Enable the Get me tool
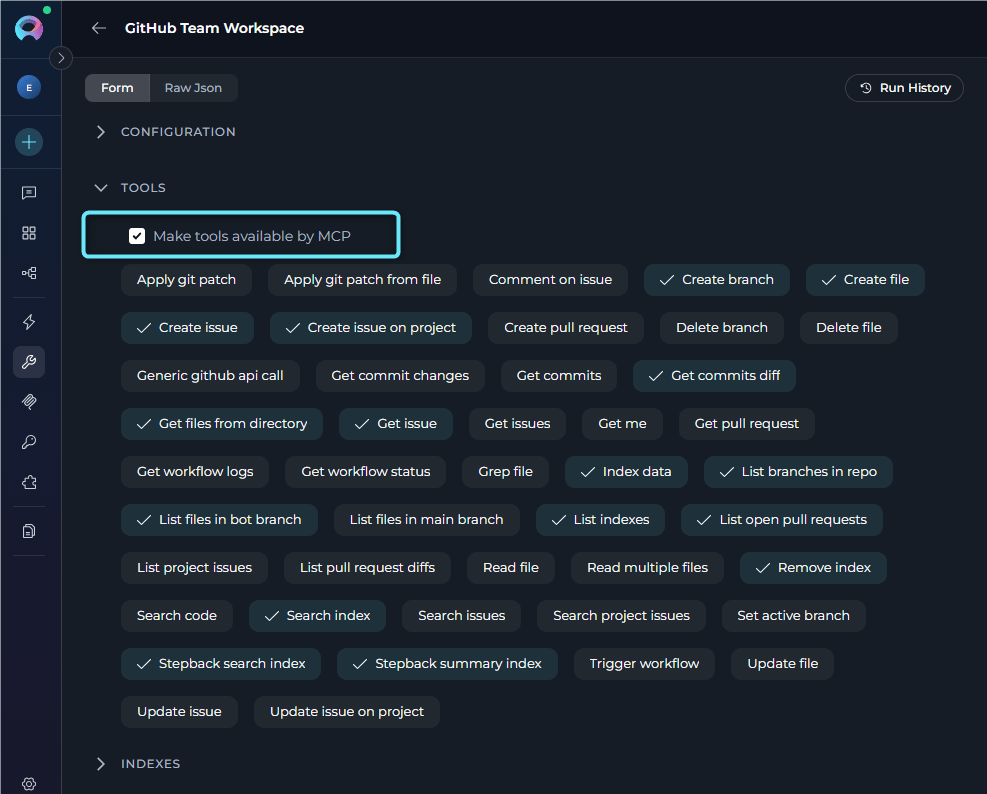This screenshot has width=987, height=794. pyautogui.click(x=622, y=424)
